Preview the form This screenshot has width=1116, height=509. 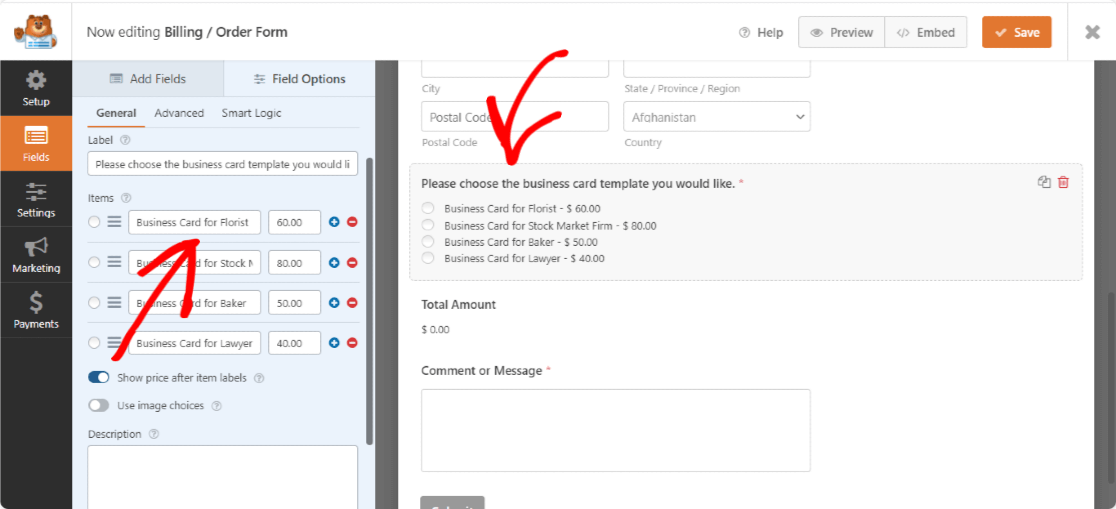841,33
